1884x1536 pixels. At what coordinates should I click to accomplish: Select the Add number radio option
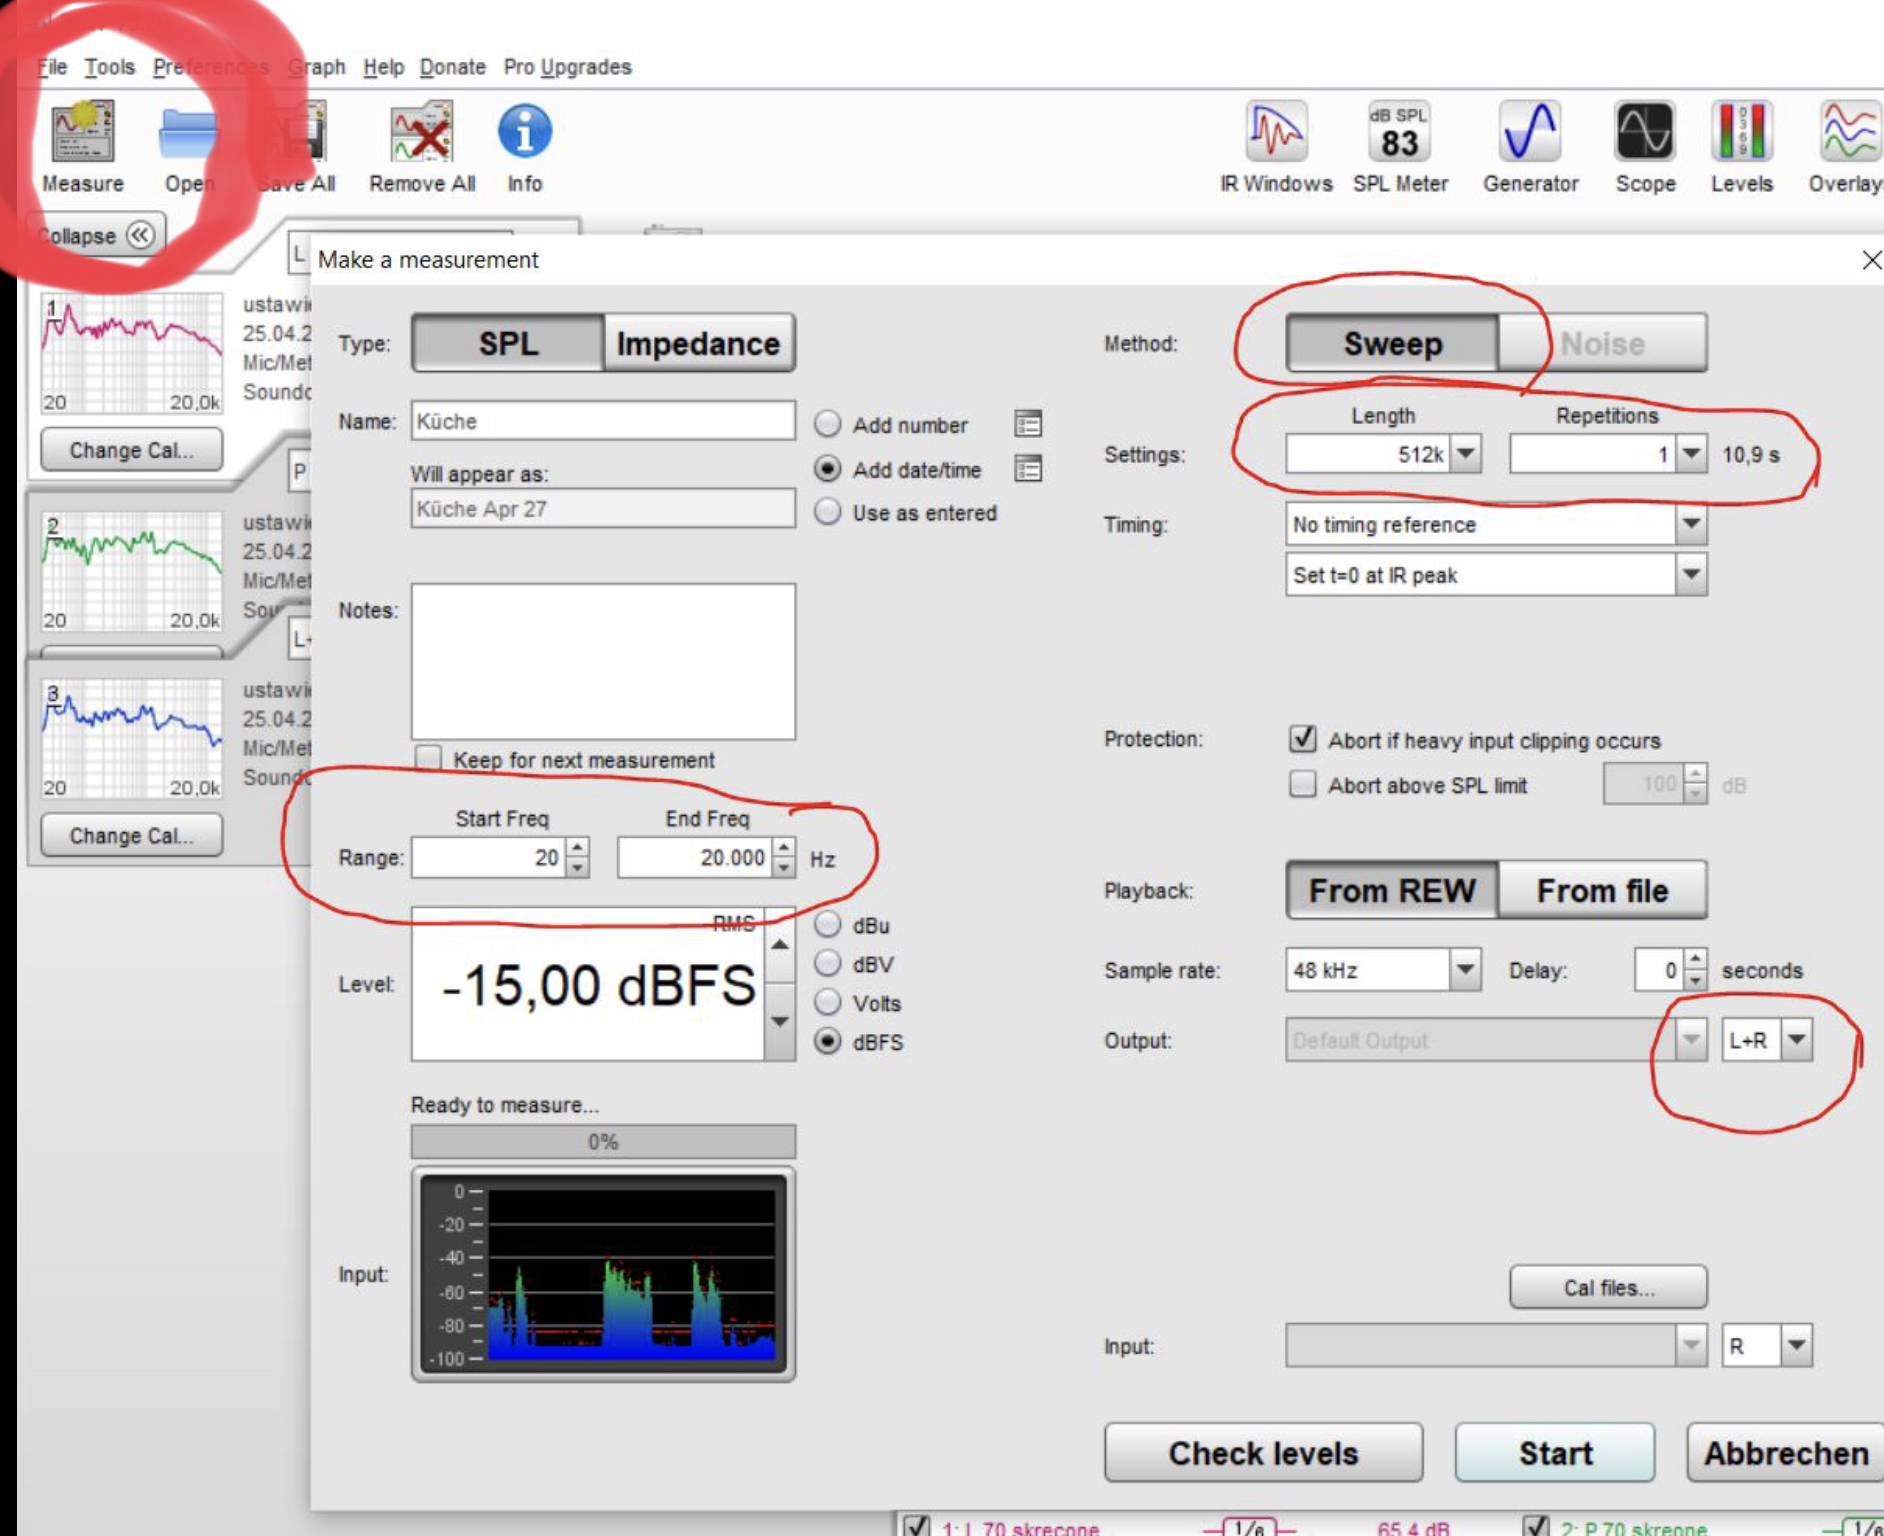pos(827,424)
